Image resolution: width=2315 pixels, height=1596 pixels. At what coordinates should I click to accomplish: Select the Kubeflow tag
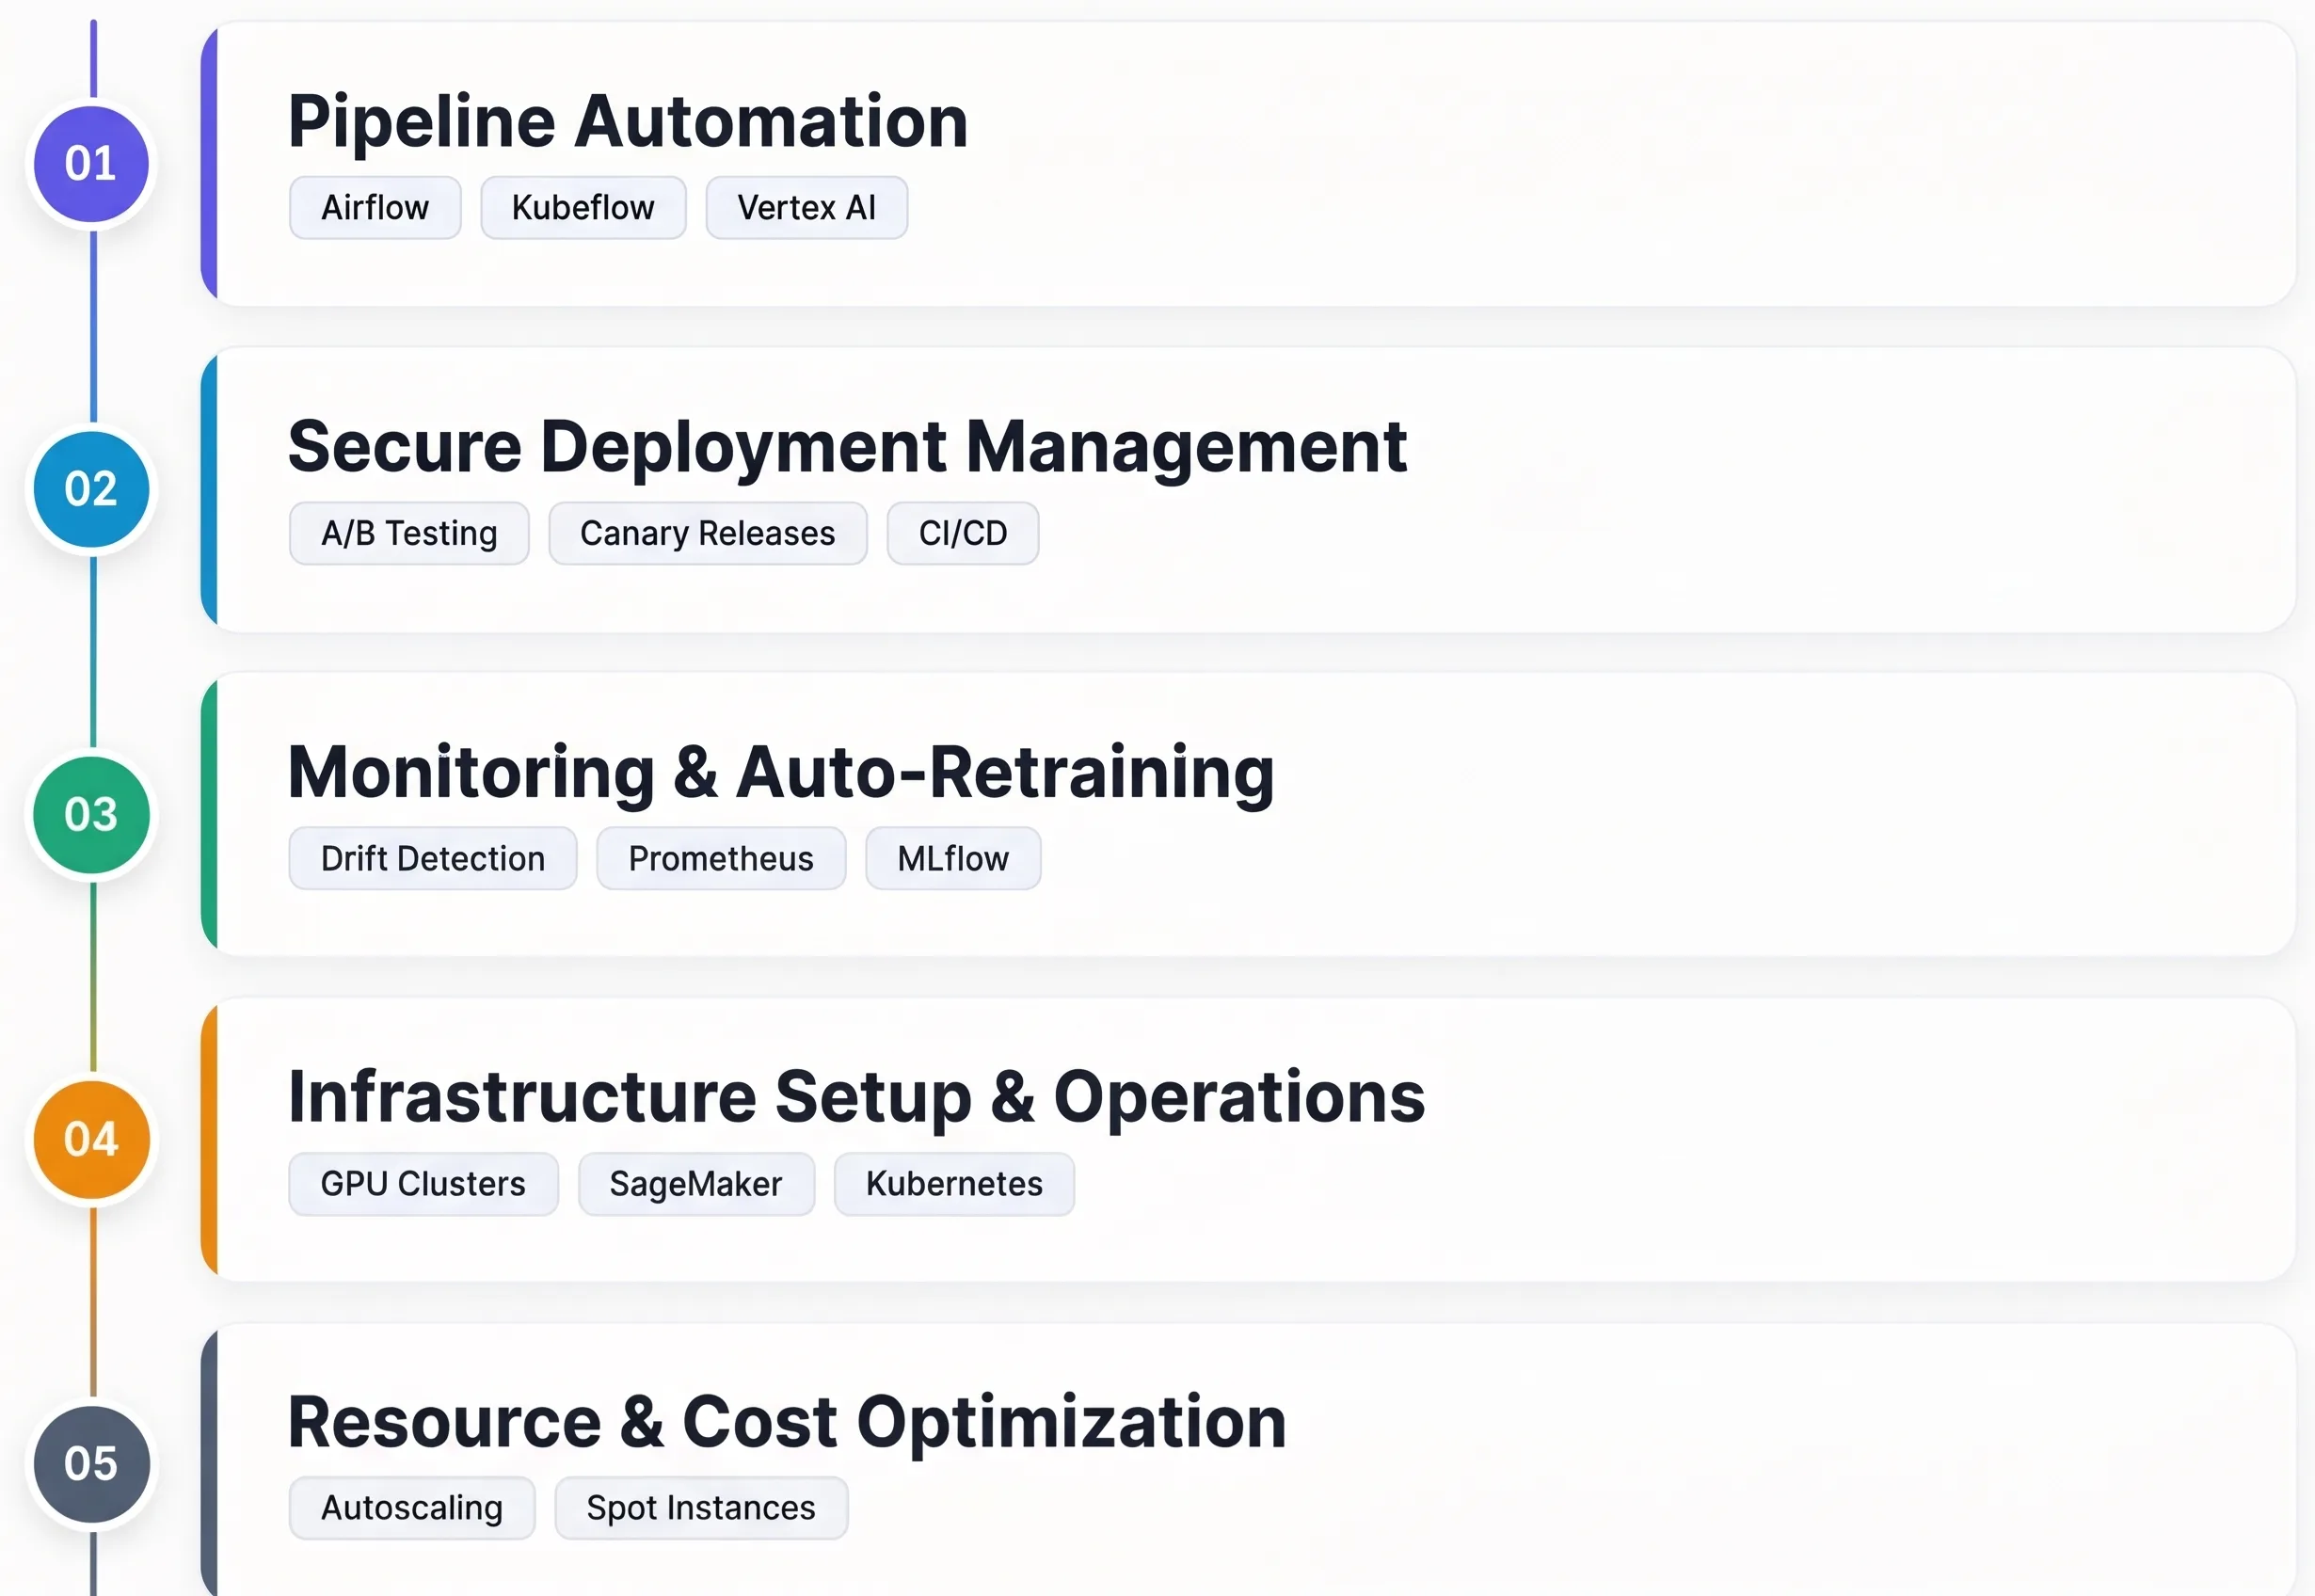coord(583,208)
